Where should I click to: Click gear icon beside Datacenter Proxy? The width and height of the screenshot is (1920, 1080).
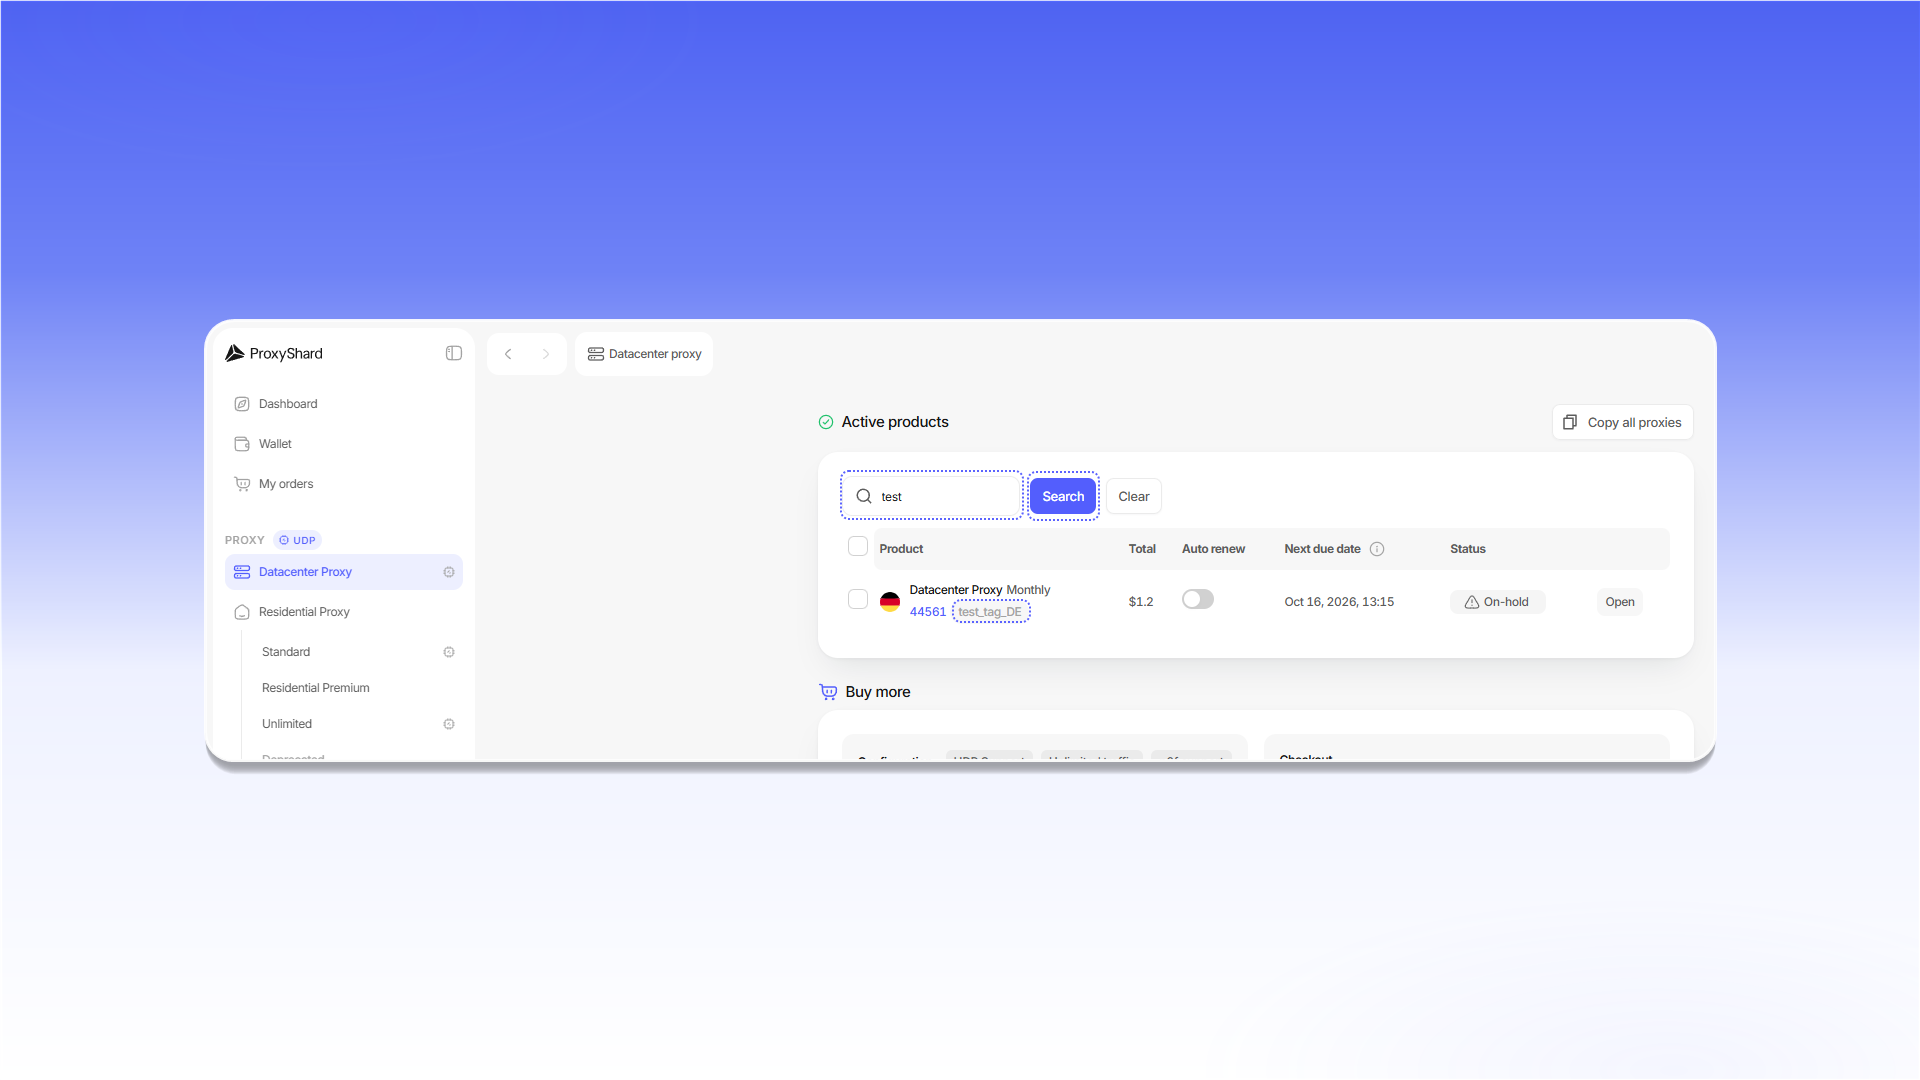point(449,572)
